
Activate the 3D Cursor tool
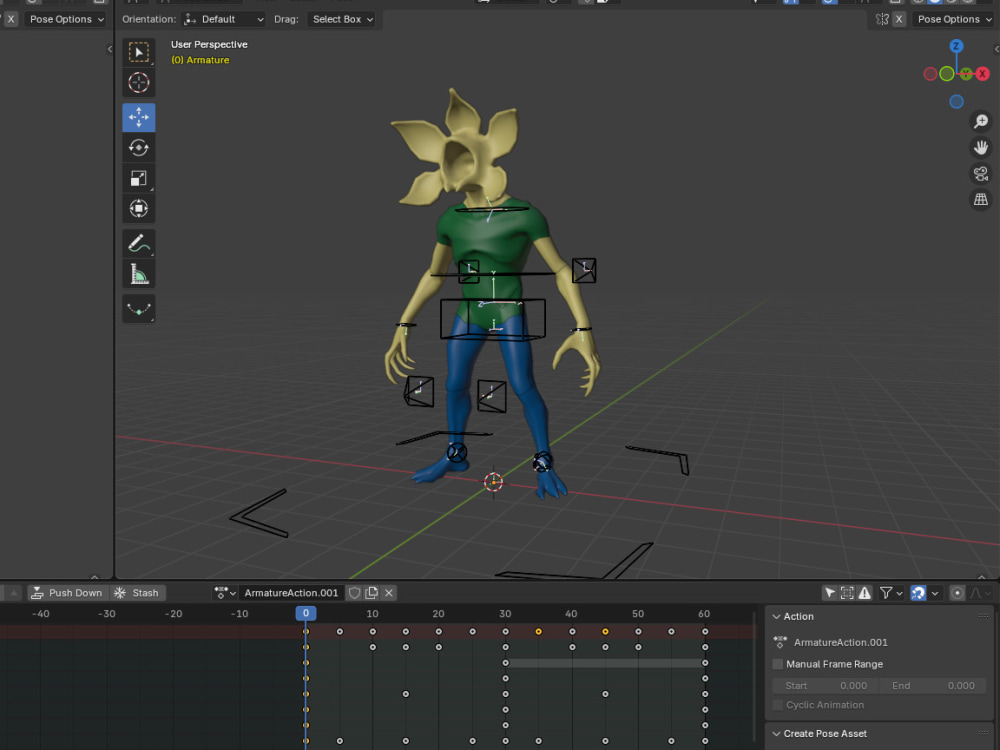[x=138, y=83]
